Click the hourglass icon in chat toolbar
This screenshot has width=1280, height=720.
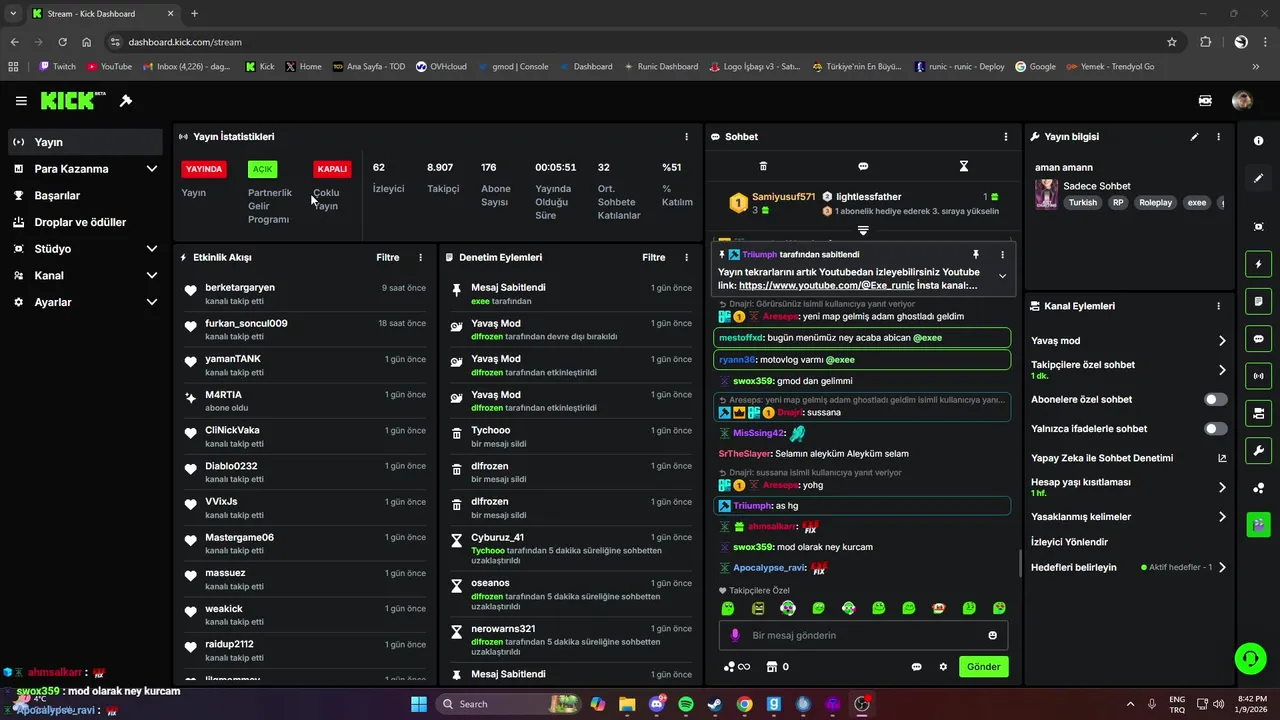click(x=964, y=166)
